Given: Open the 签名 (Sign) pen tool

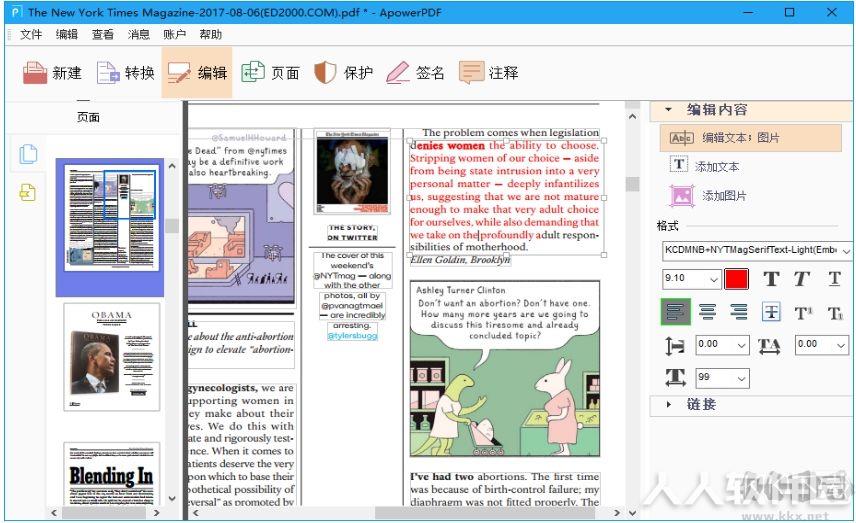Looking at the screenshot, I should tap(415, 73).
